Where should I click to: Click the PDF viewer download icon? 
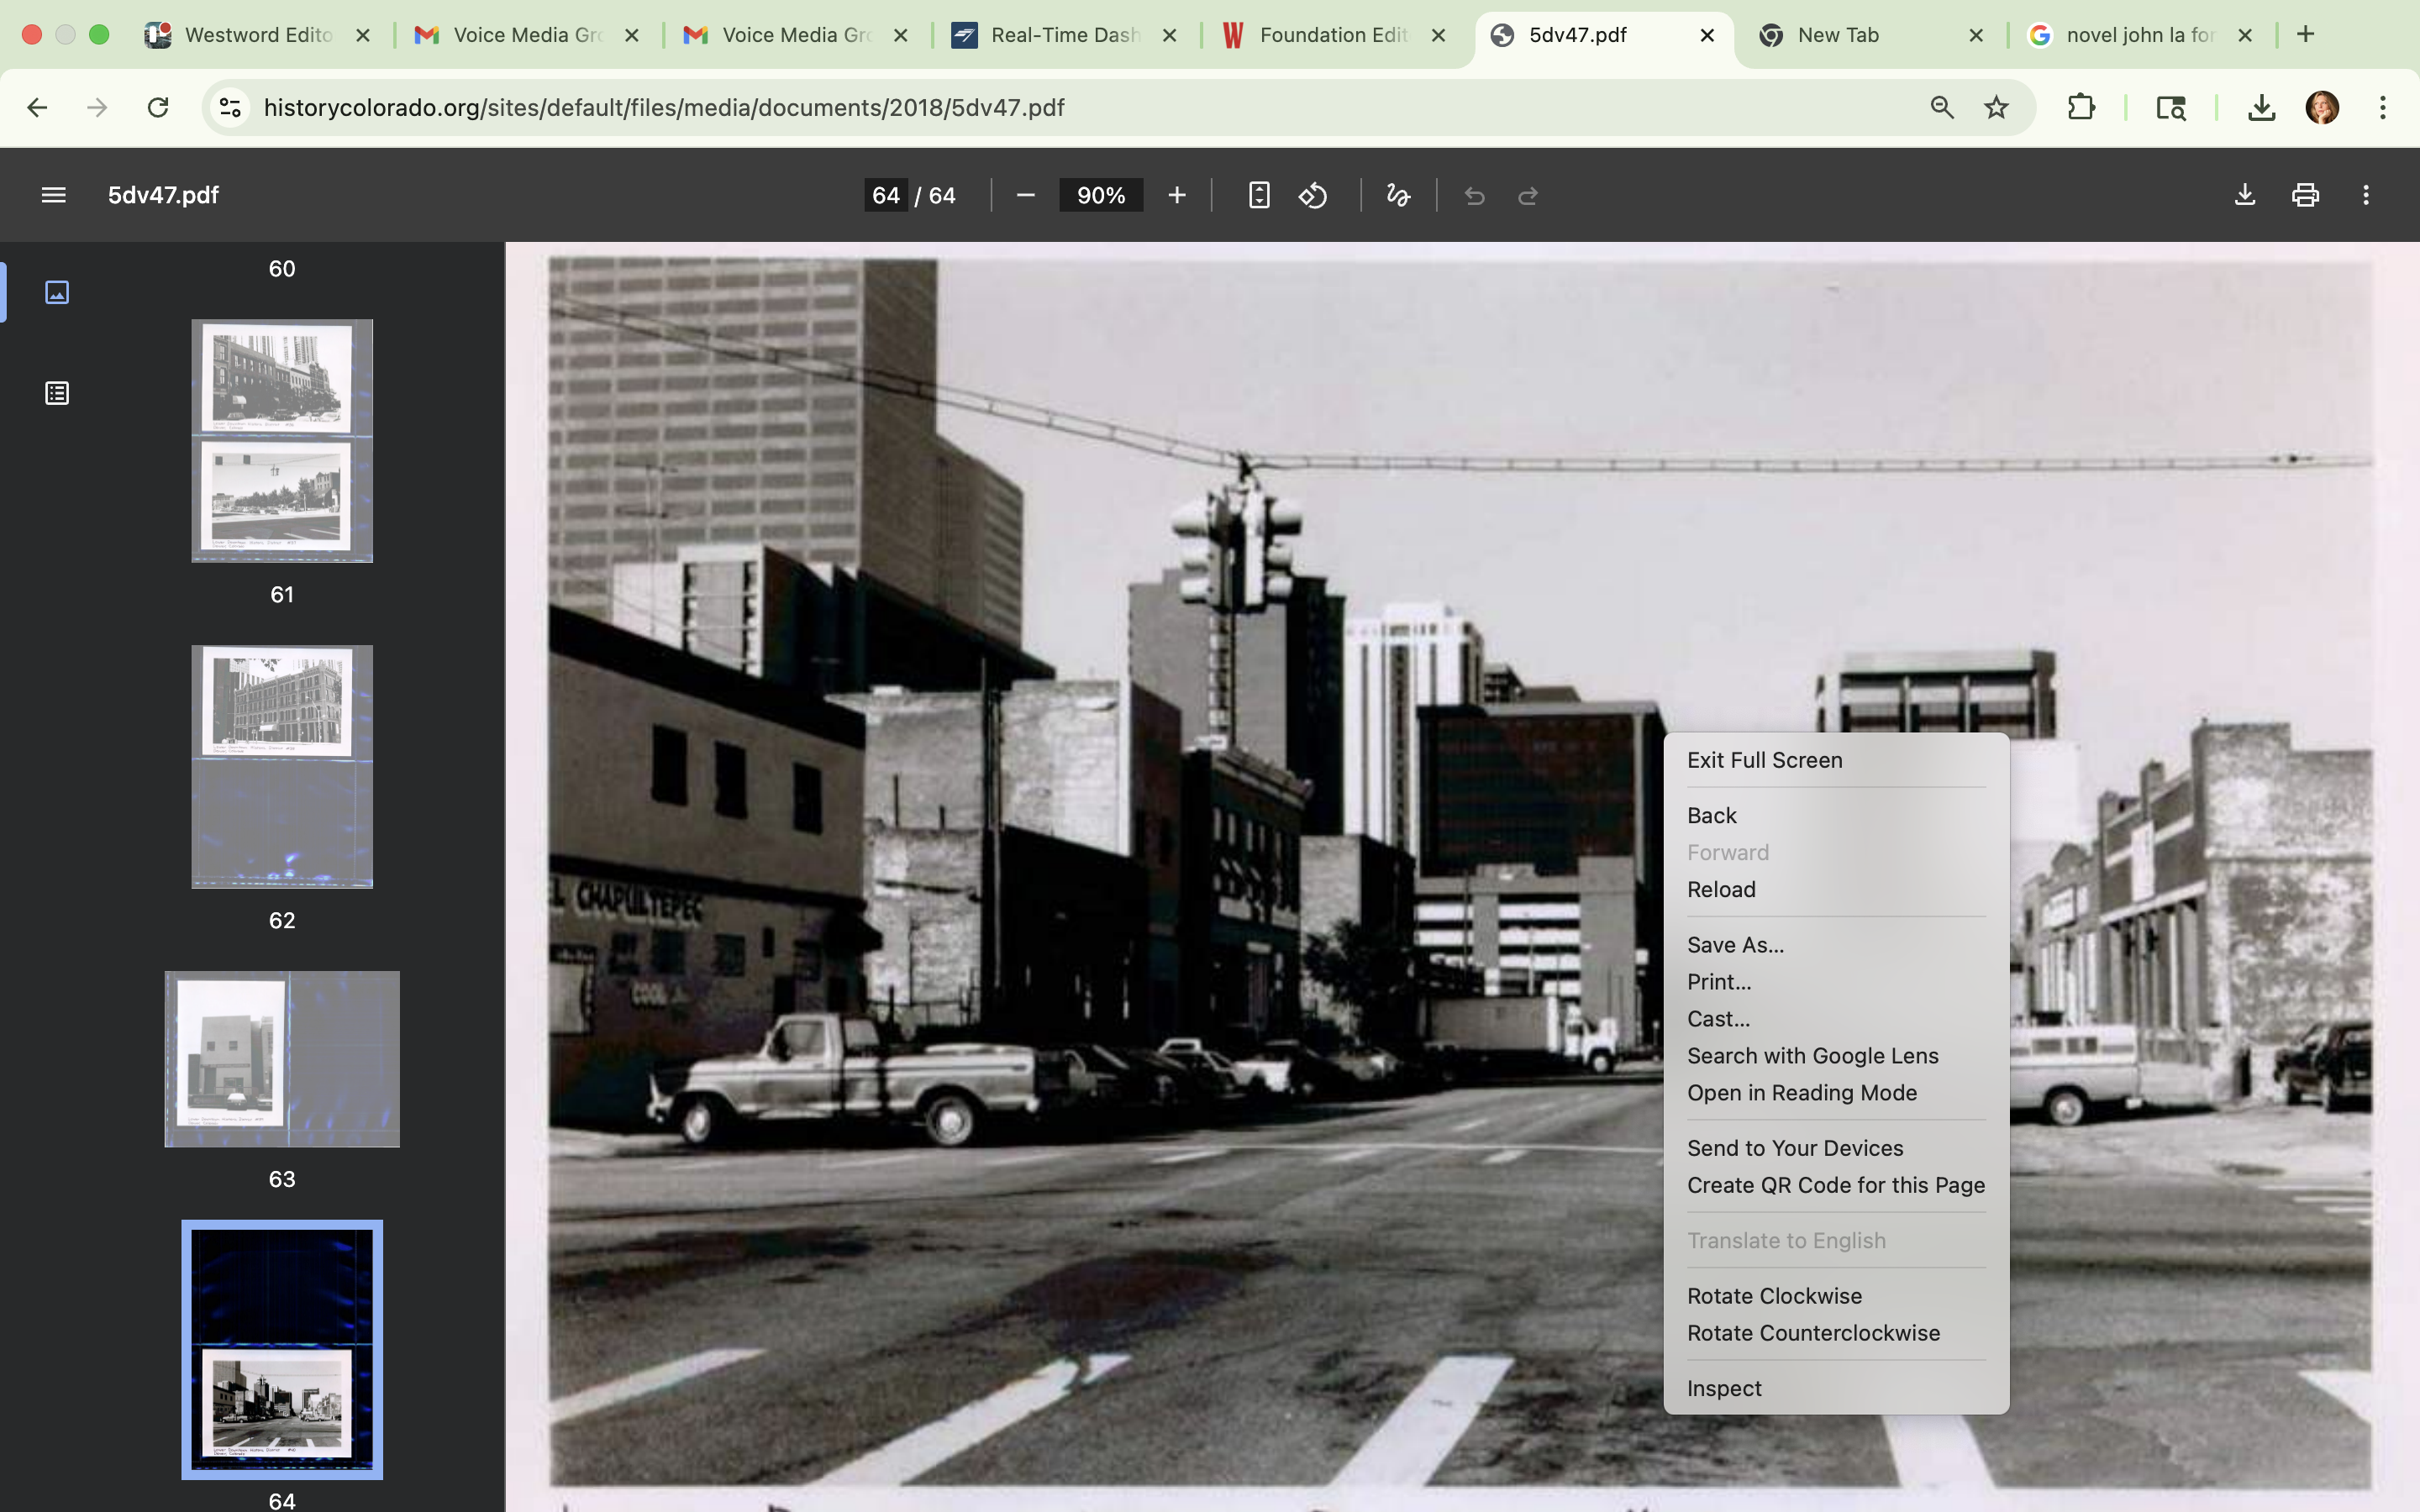coord(2244,195)
